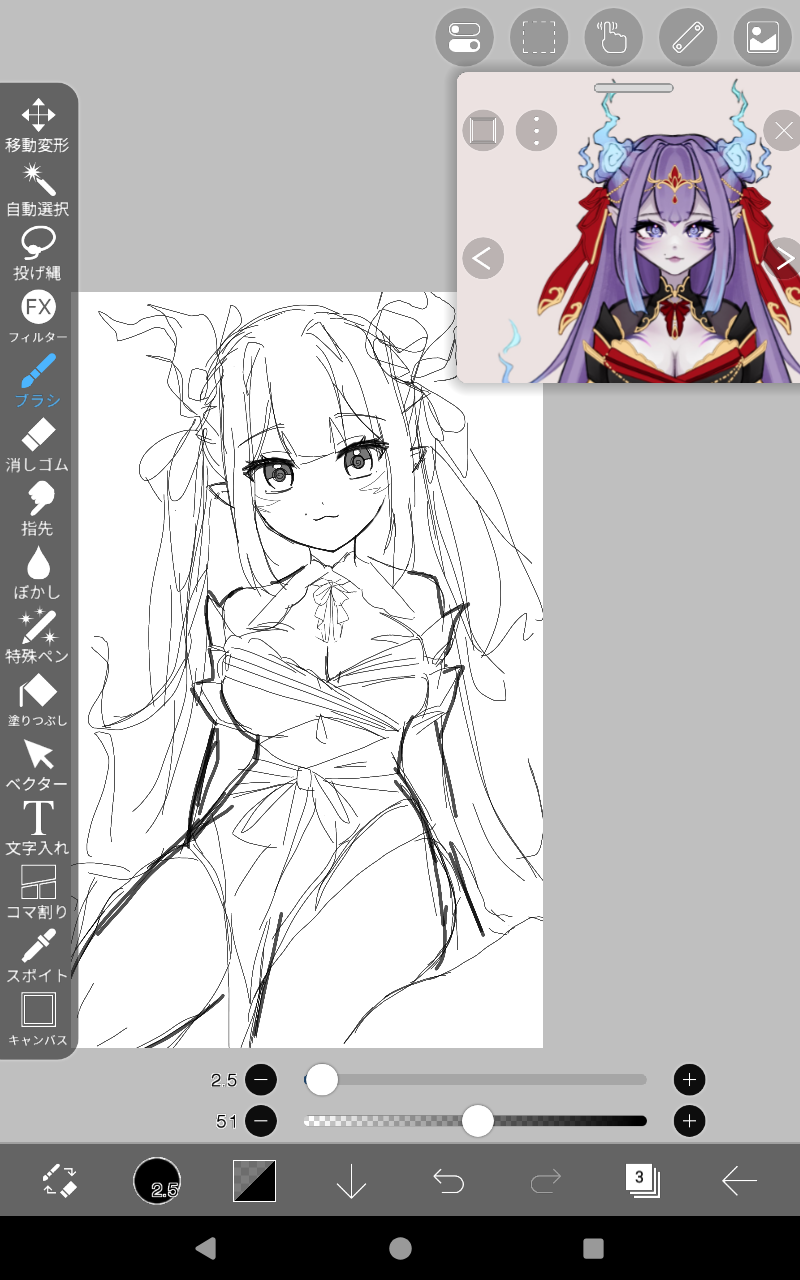Increase opacity with plus button

689,1121
